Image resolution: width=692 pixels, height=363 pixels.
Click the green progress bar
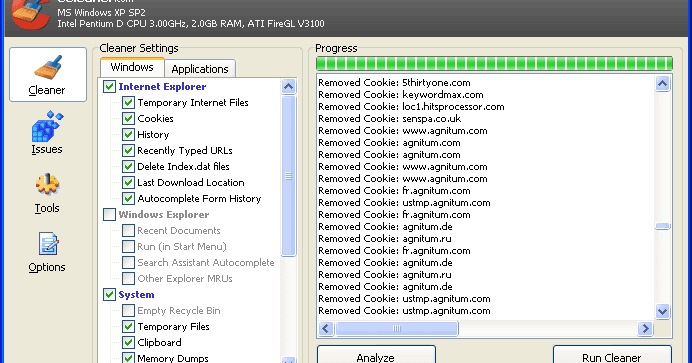click(494, 64)
